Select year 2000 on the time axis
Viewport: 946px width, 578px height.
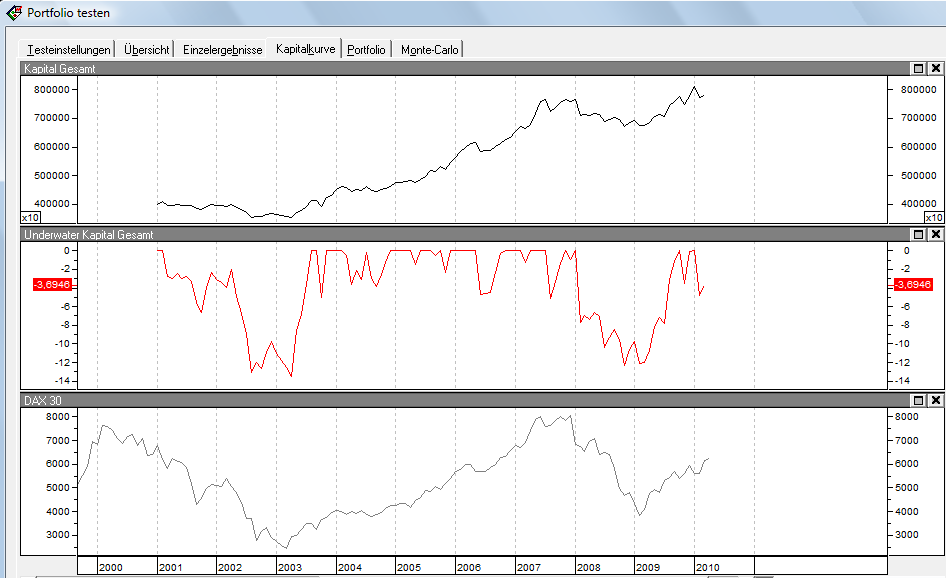(110, 567)
